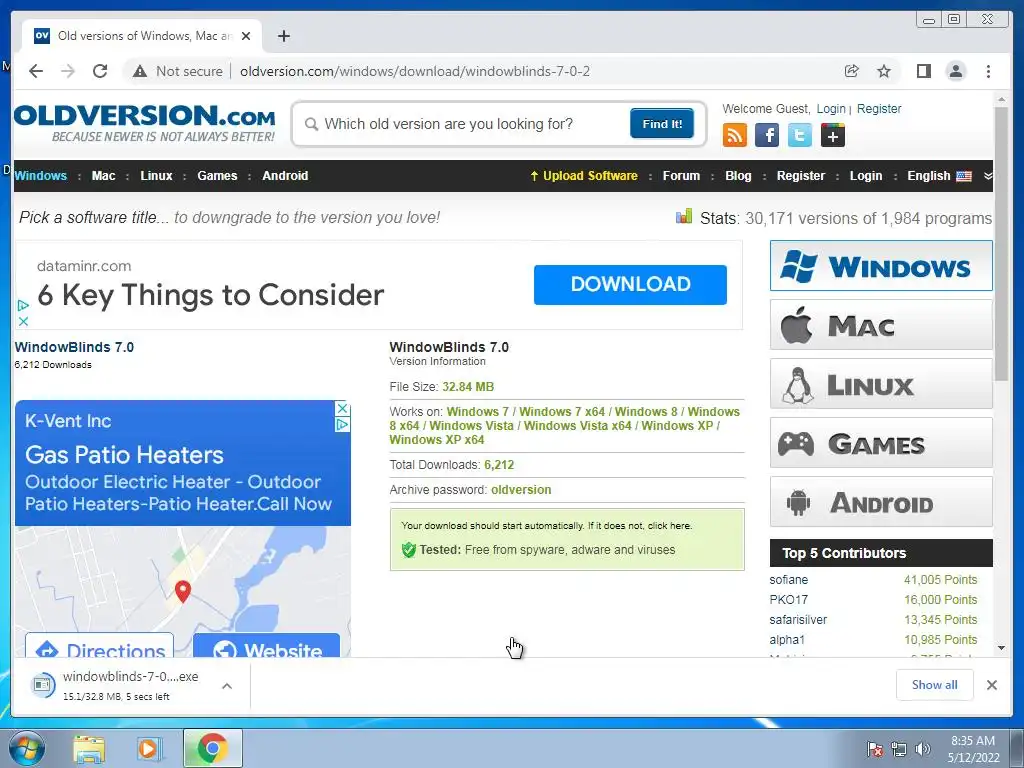This screenshot has width=1024, height=768.
Task: Open Chrome's three-dot menu
Action: click(988, 71)
